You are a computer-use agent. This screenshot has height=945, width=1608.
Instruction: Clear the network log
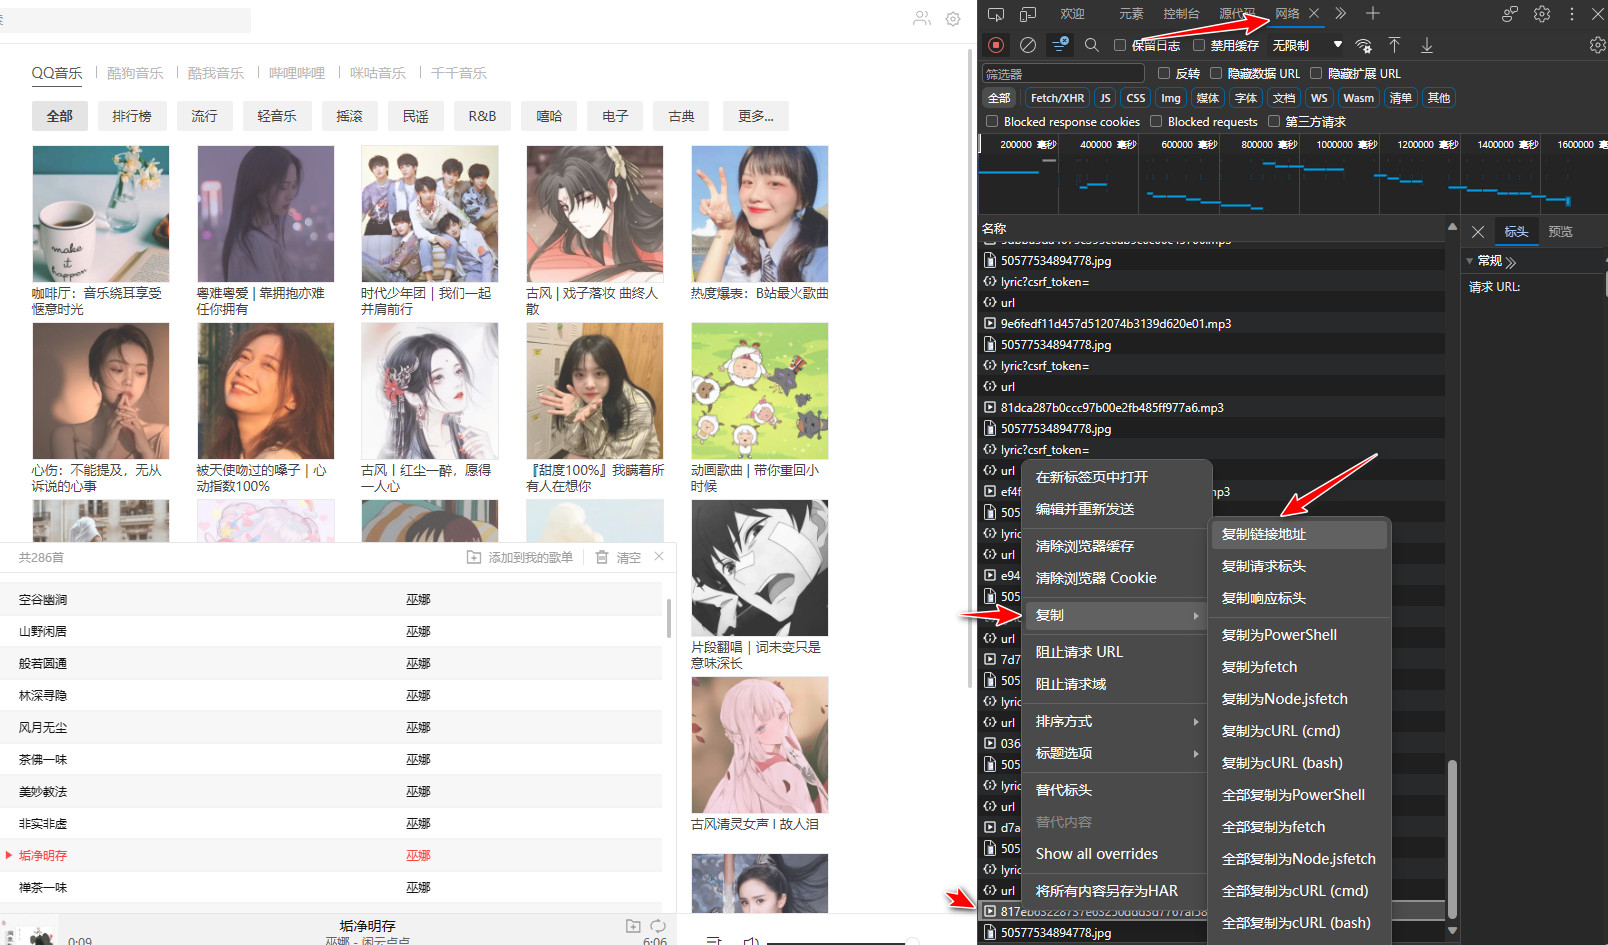(x=1027, y=45)
